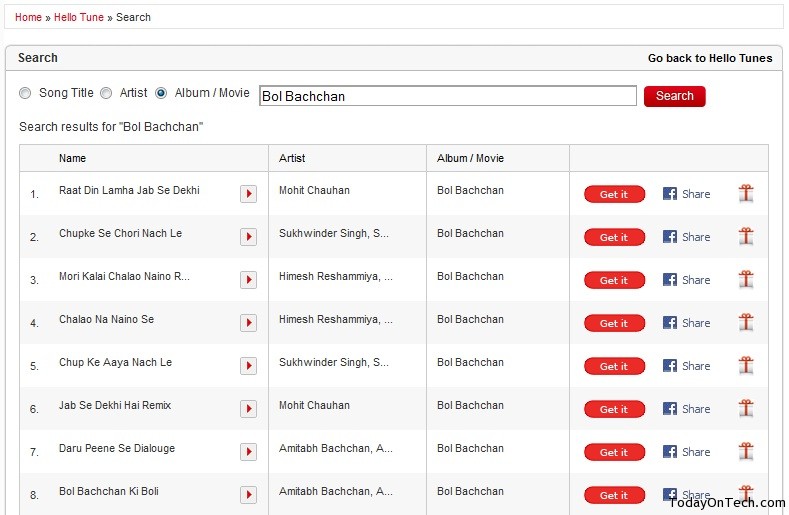The width and height of the screenshot is (789, 515).
Task: Share Chupke Se Chori Nach Le on Facebook
Action: point(686,237)
